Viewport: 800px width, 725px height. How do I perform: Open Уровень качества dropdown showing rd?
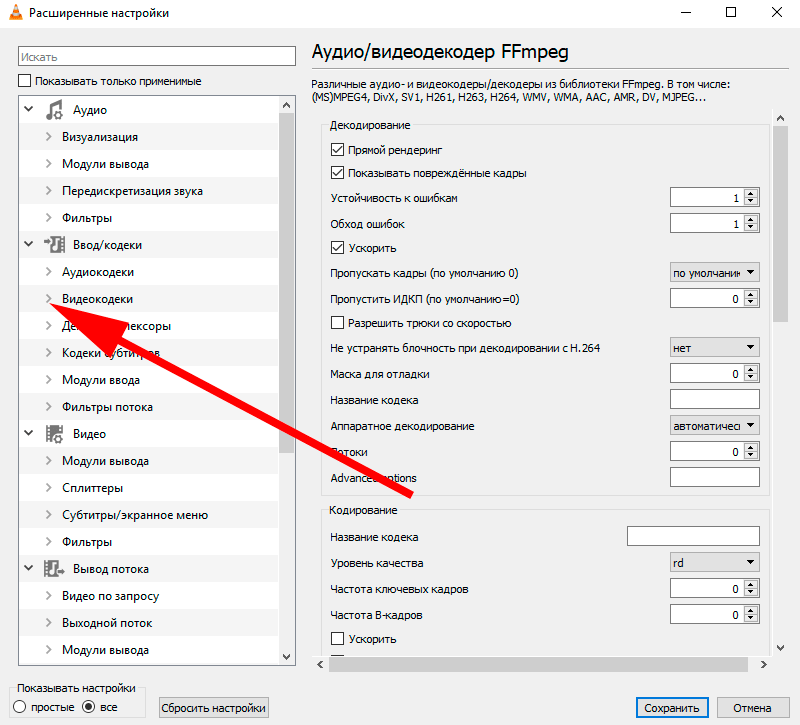pyautogui.click(x=714, y=563)
